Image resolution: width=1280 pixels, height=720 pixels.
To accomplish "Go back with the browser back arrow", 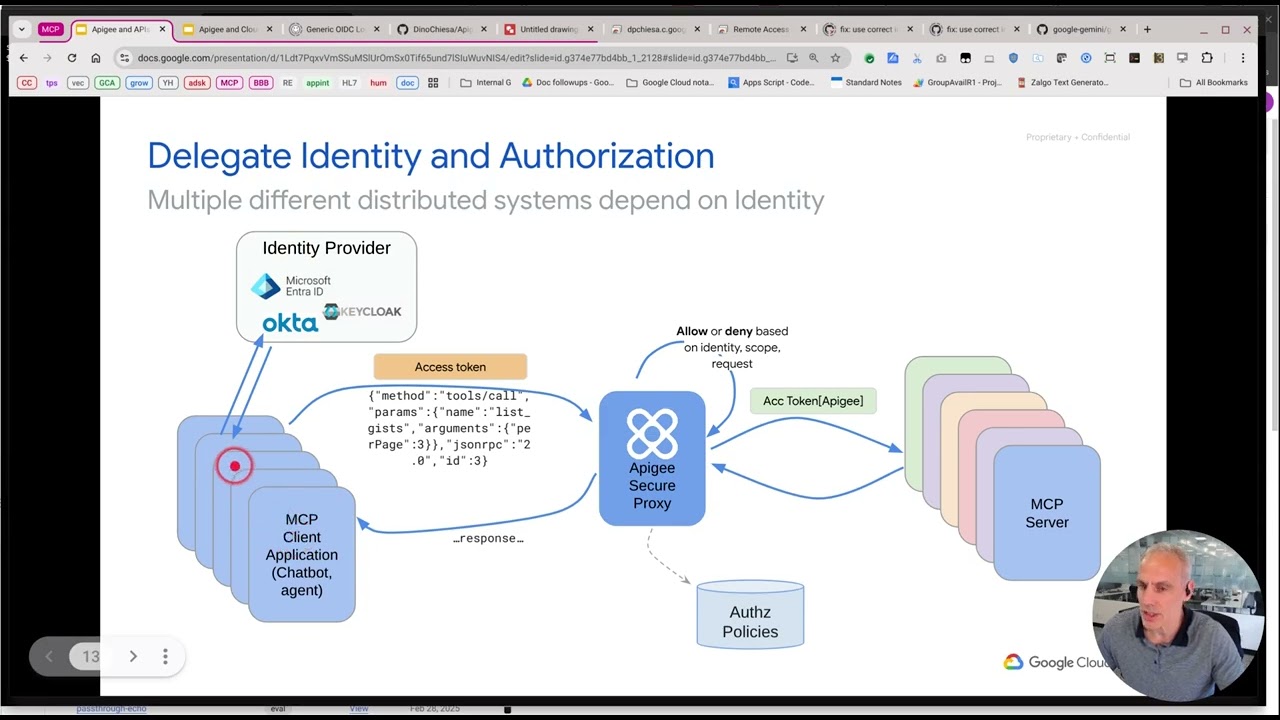I will tap(24, 58).
